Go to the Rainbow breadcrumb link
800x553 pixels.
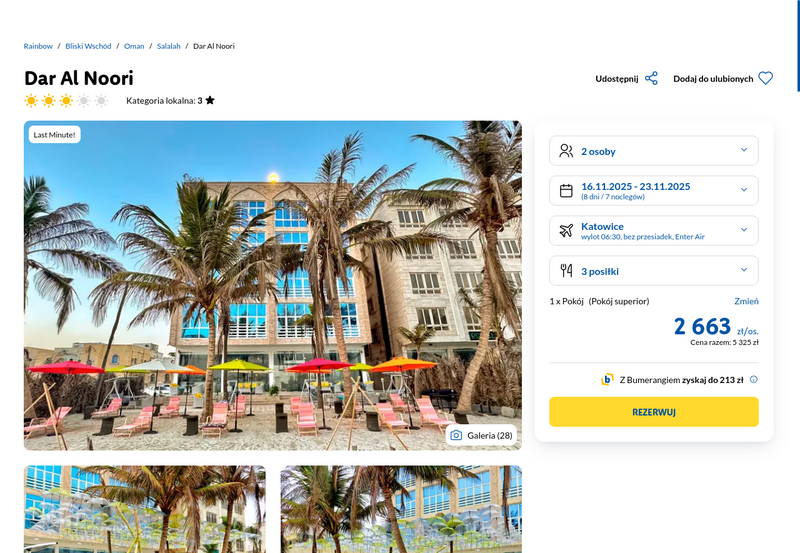[38, 46]
